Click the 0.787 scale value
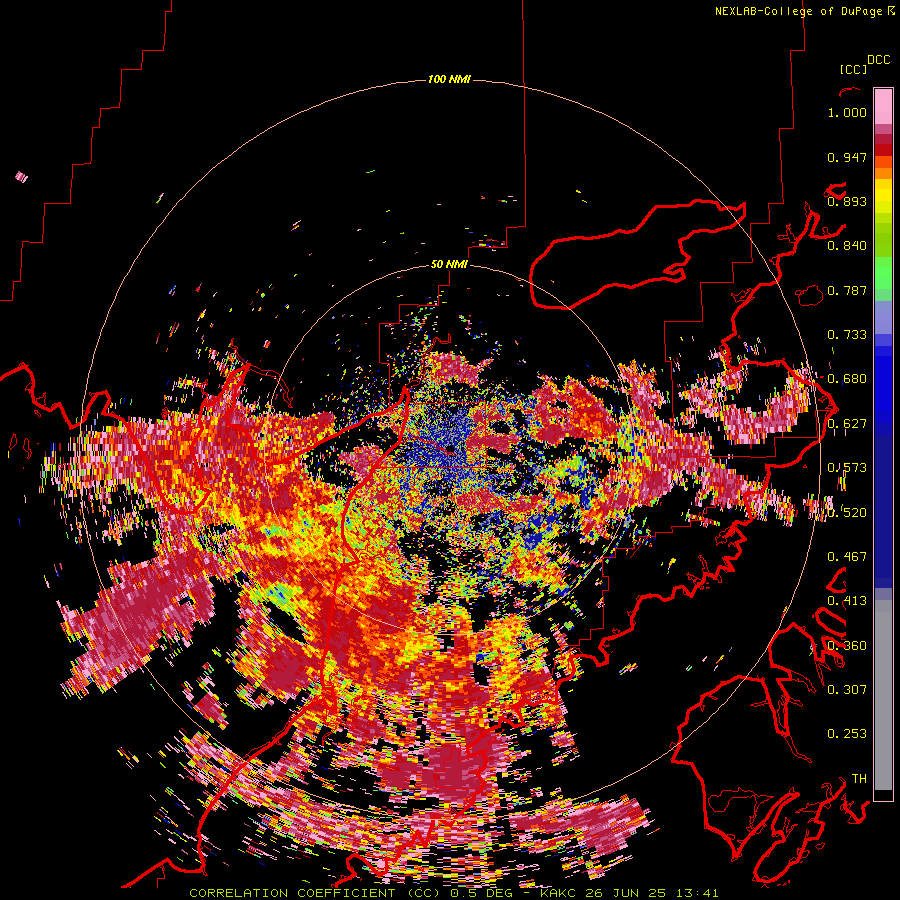 point(847,290)
